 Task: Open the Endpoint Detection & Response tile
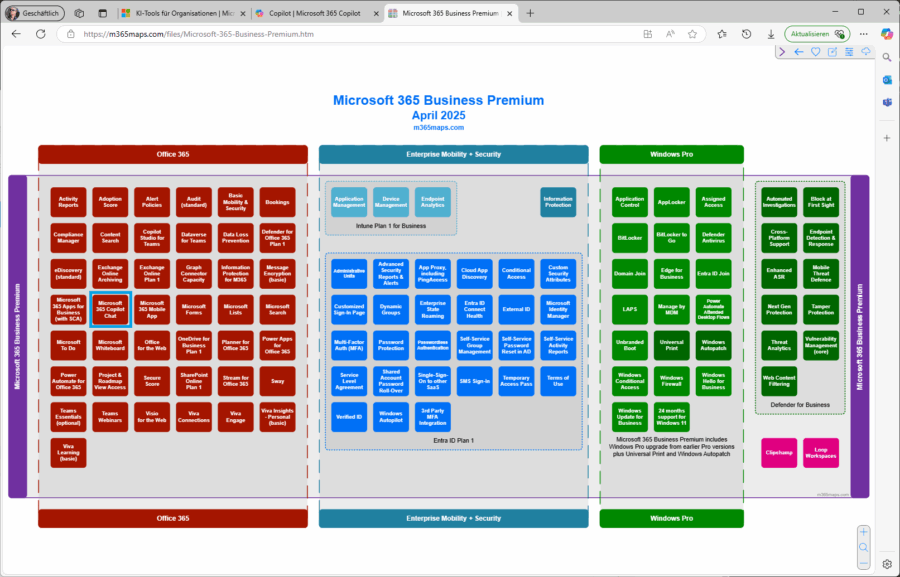[821, 238]
